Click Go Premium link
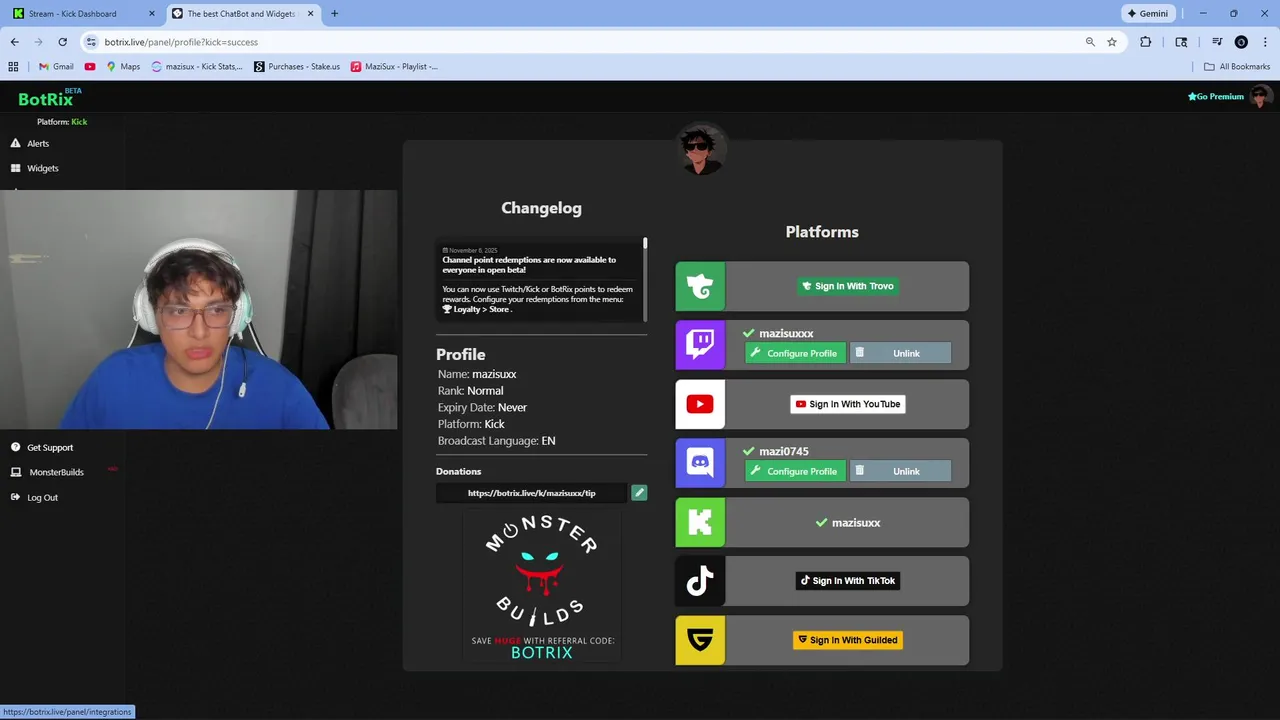 coord(1216,97)
